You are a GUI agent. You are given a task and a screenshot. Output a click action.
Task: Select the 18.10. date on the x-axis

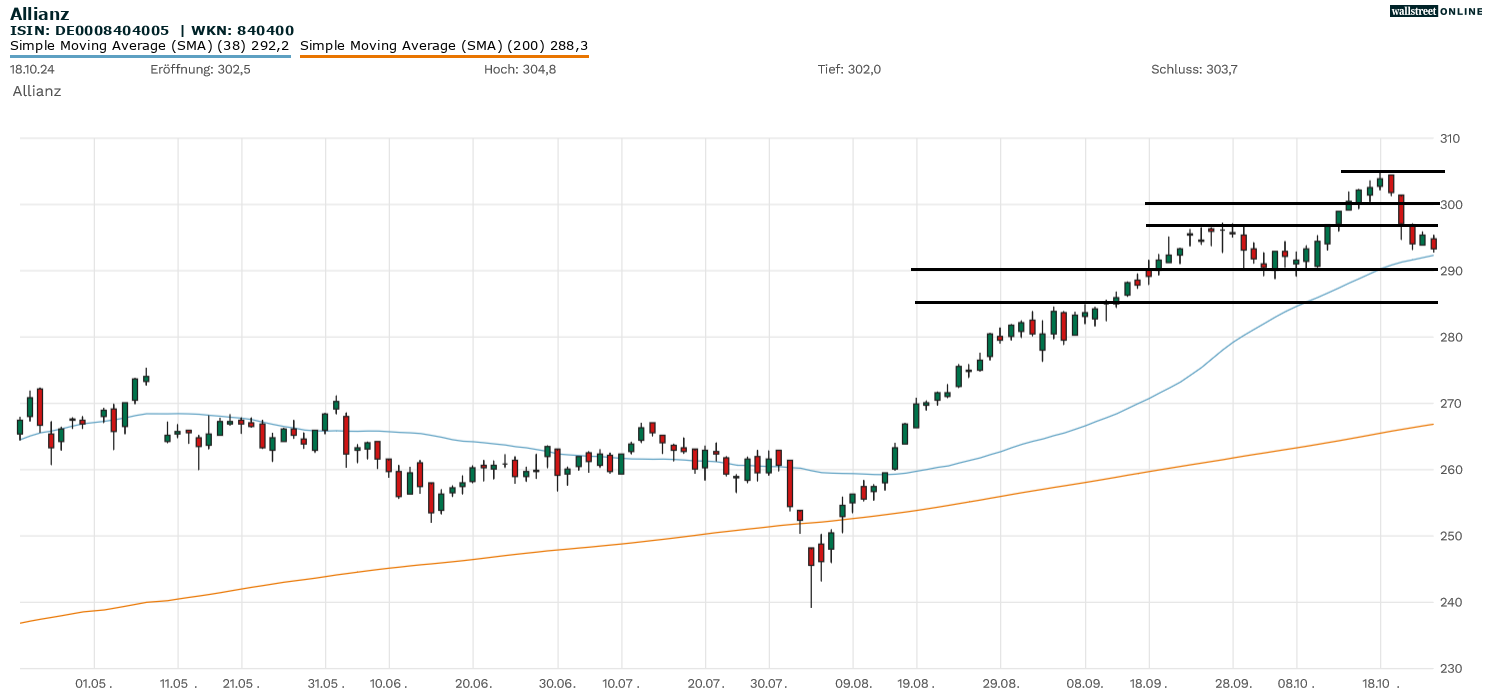[x=1379, y=683]
